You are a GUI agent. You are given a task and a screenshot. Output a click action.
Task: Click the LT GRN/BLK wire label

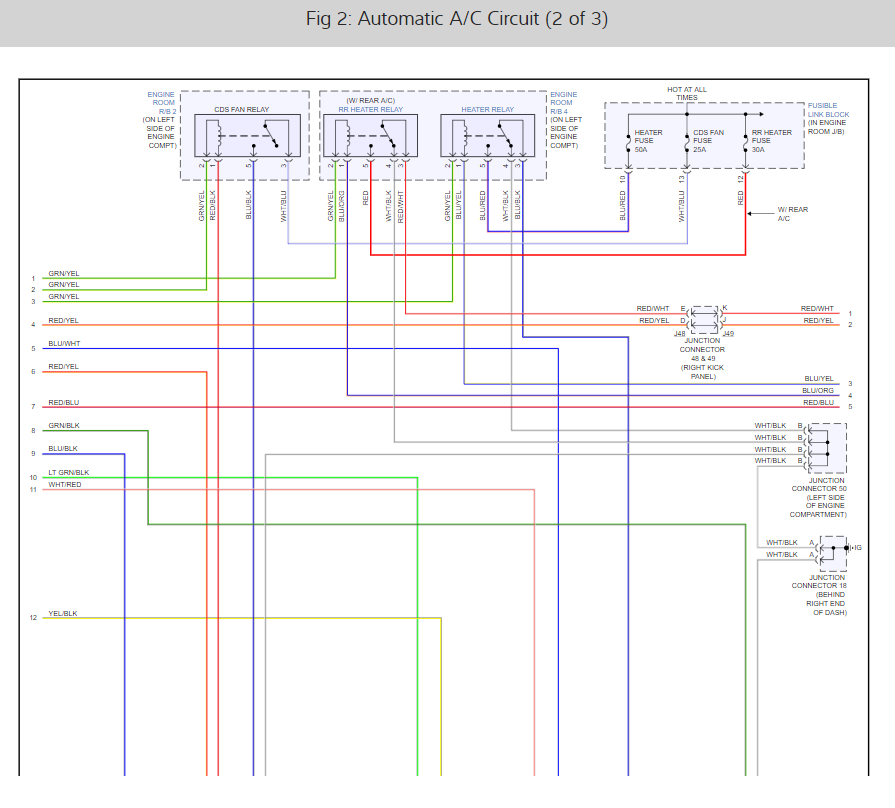pyautogui.click(x=68, y=472)
